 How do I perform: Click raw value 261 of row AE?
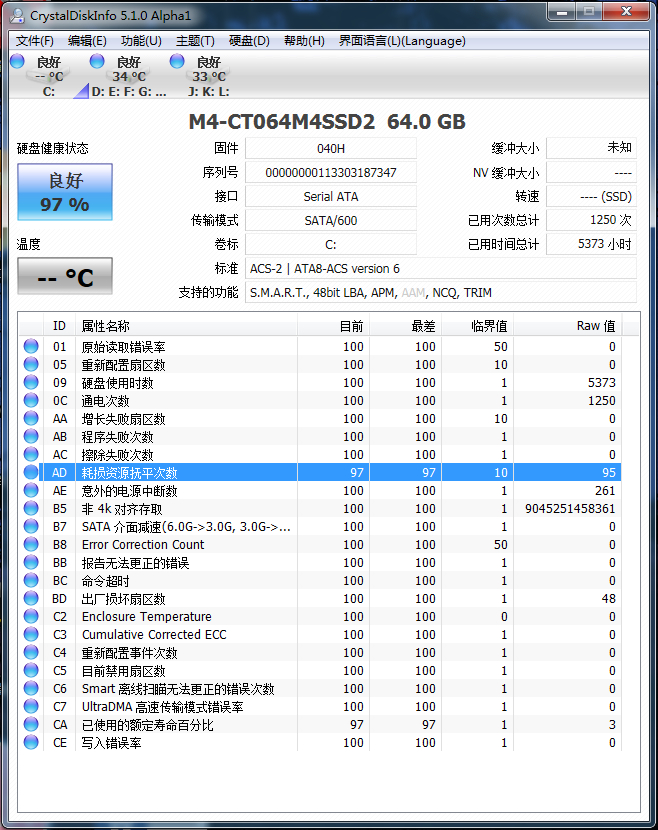click(605, 491)
